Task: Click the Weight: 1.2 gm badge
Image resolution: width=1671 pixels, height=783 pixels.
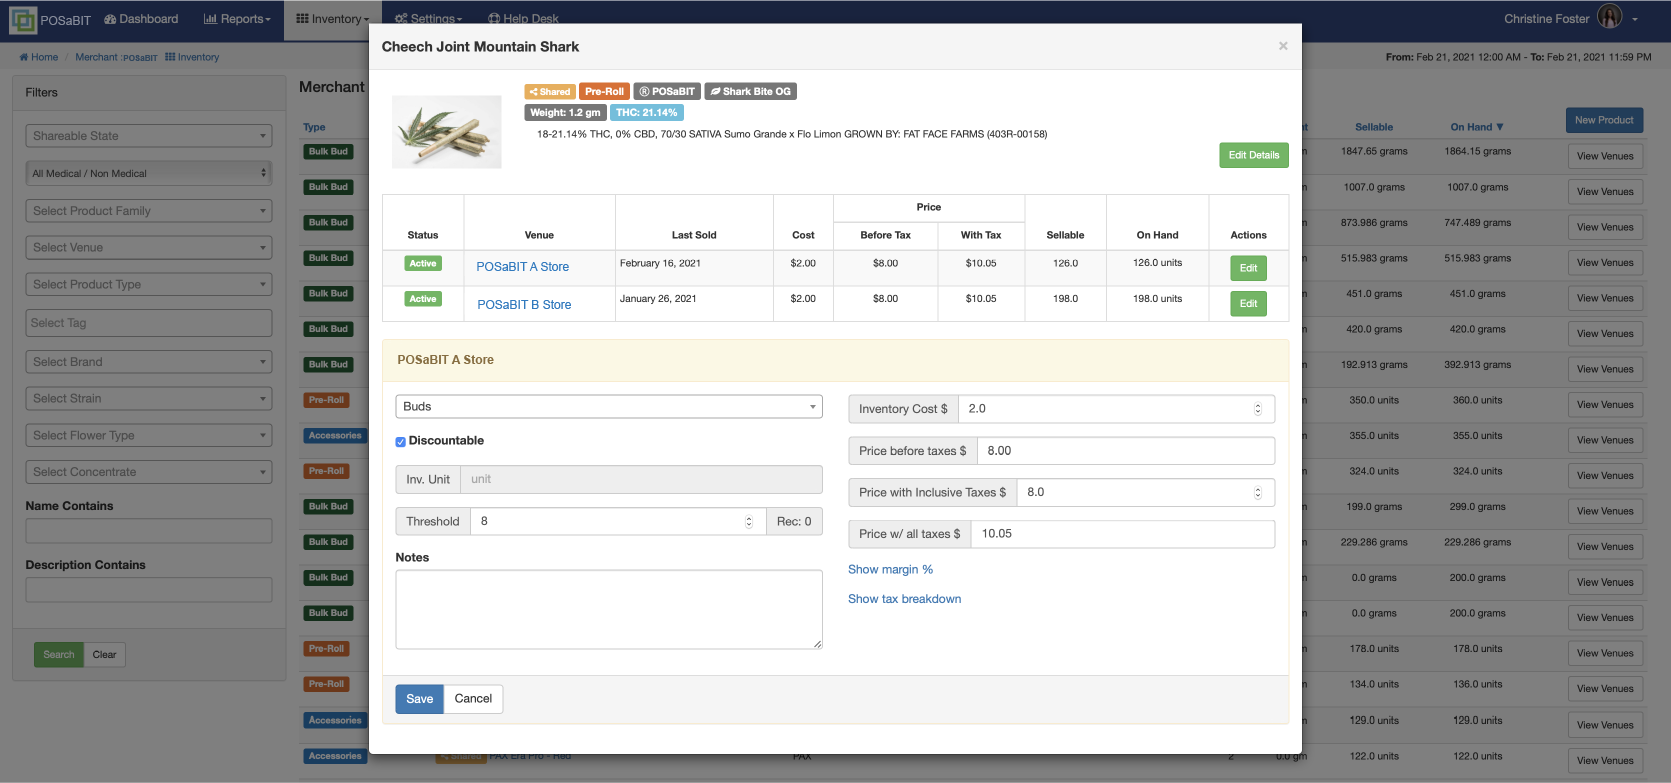Action: (565, 113)
